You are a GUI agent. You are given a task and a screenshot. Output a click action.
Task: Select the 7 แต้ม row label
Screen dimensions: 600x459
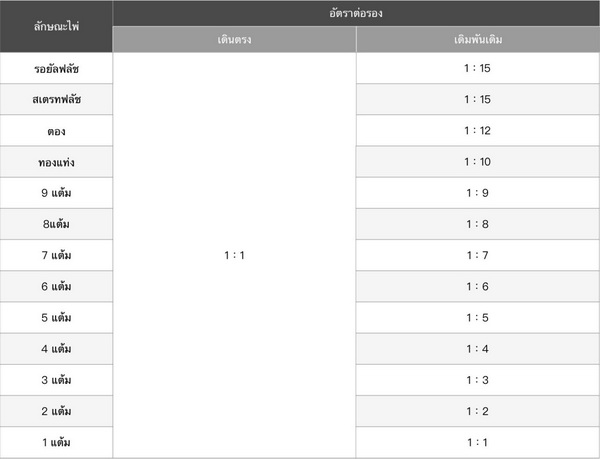click(x=56, y=255)
